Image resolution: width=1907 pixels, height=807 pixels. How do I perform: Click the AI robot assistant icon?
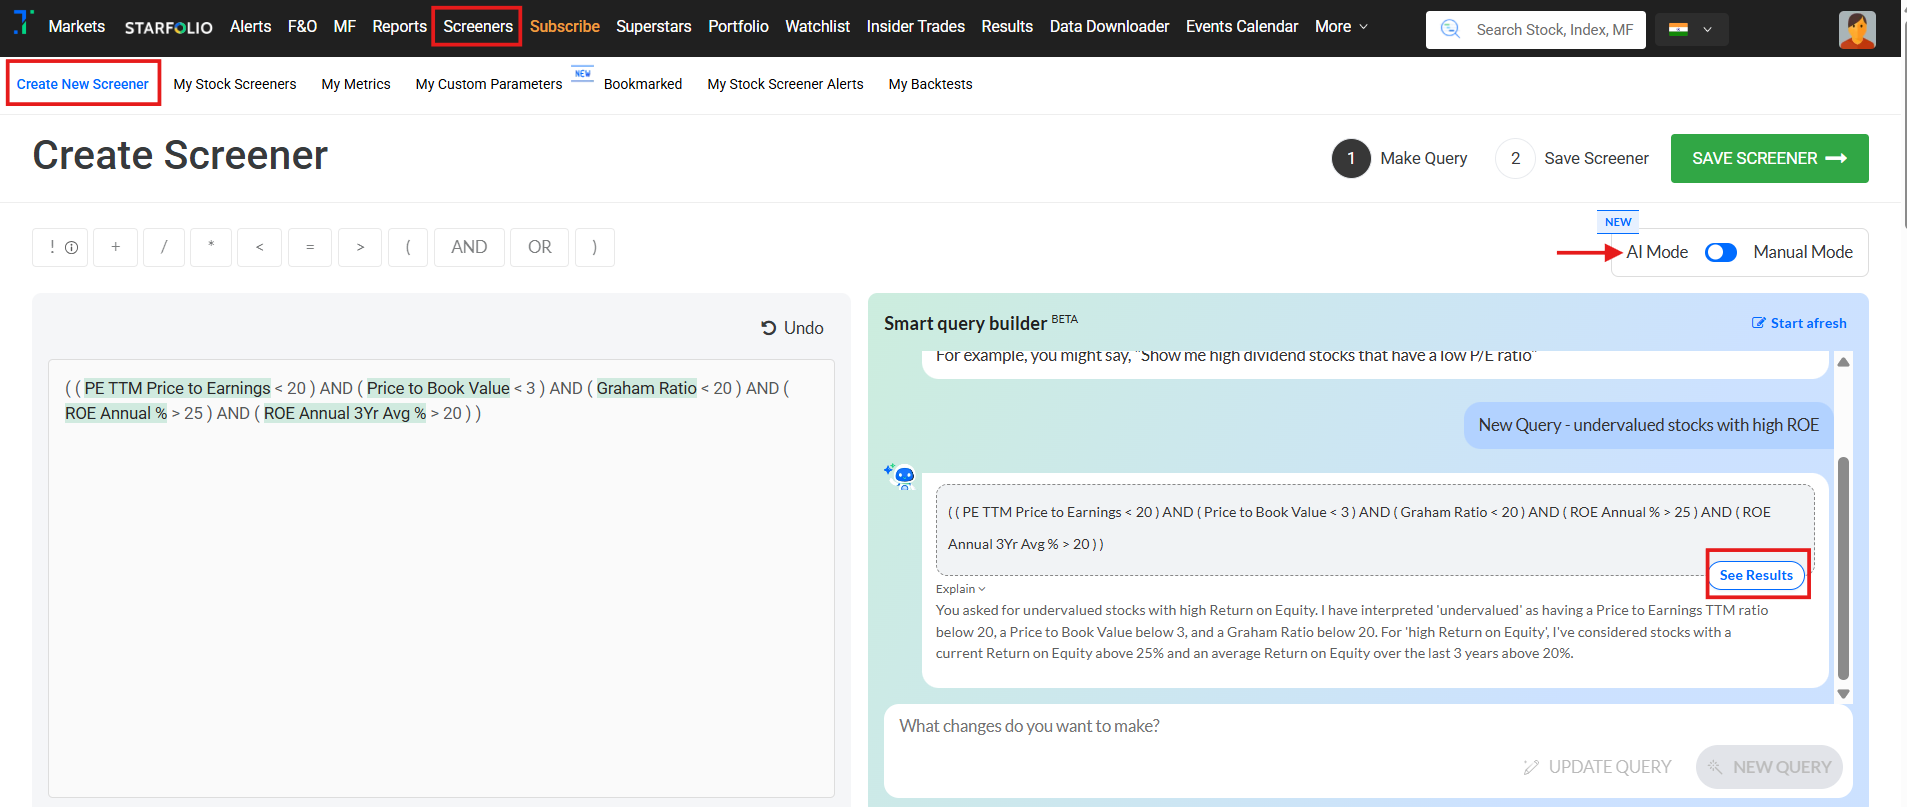click(900, 476)
